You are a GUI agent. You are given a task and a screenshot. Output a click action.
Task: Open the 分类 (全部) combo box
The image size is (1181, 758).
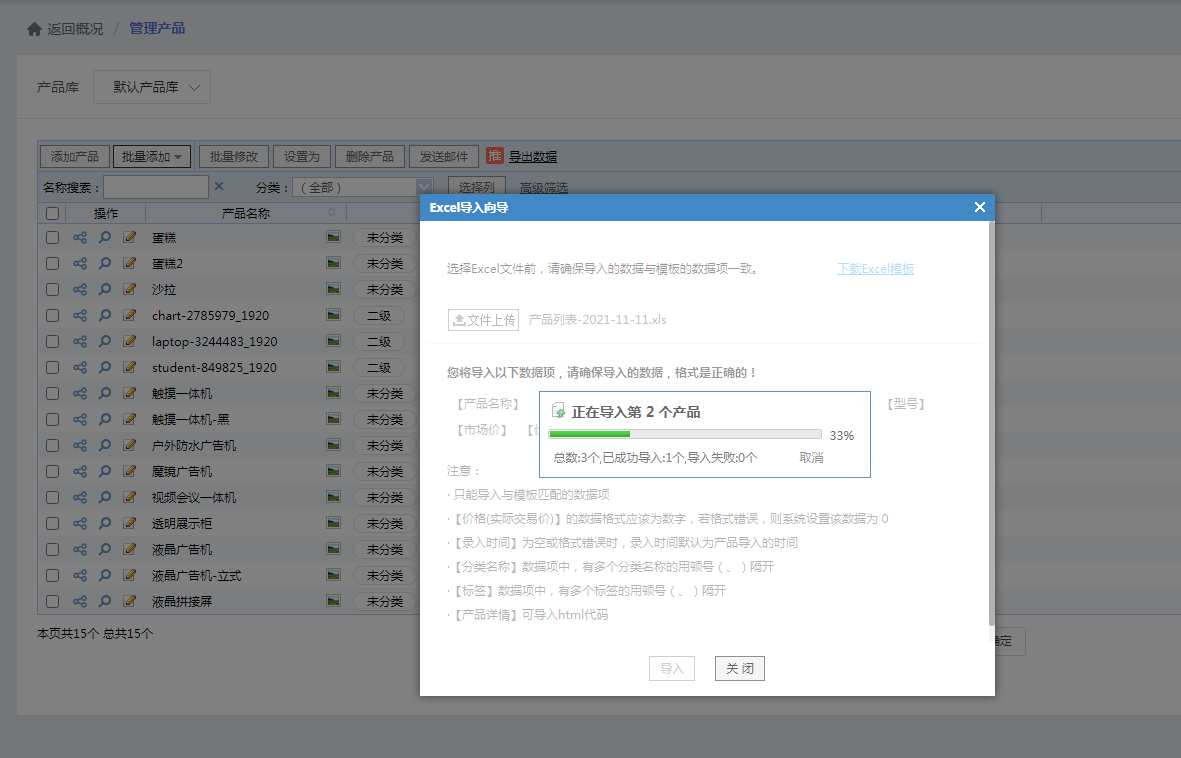click(x=362, y=187)
